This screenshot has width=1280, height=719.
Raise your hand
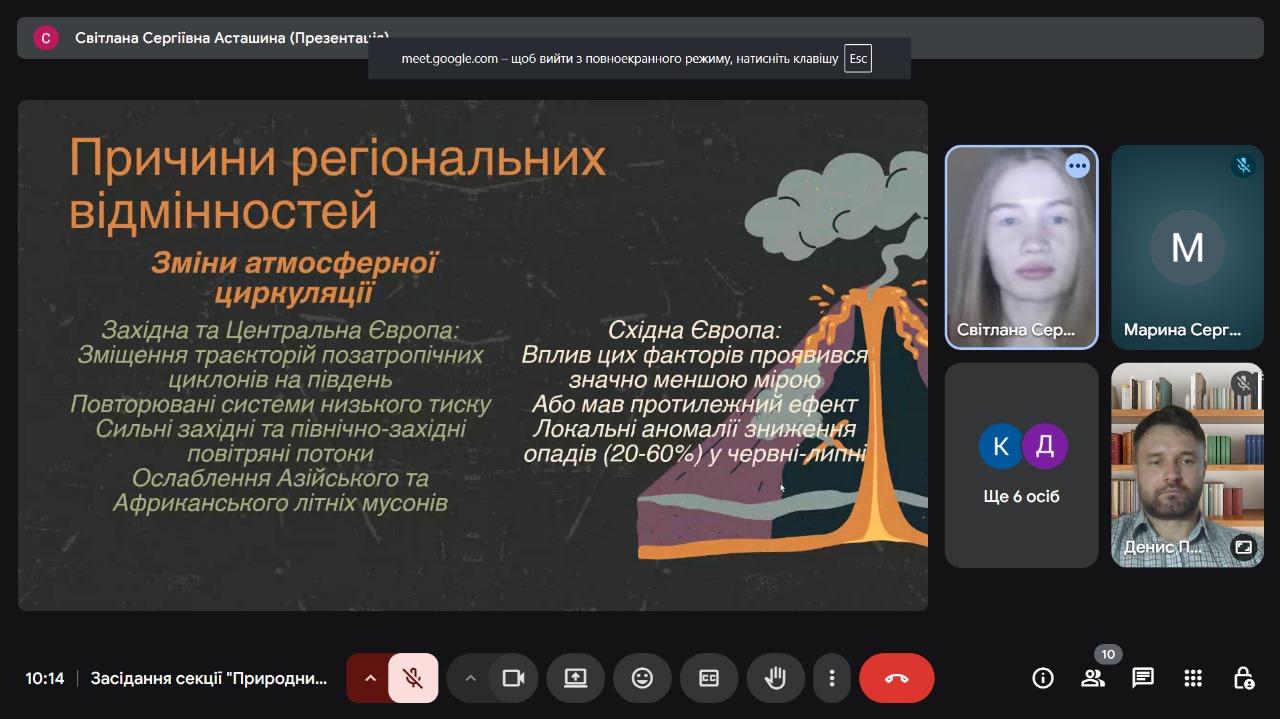(775, 677)
